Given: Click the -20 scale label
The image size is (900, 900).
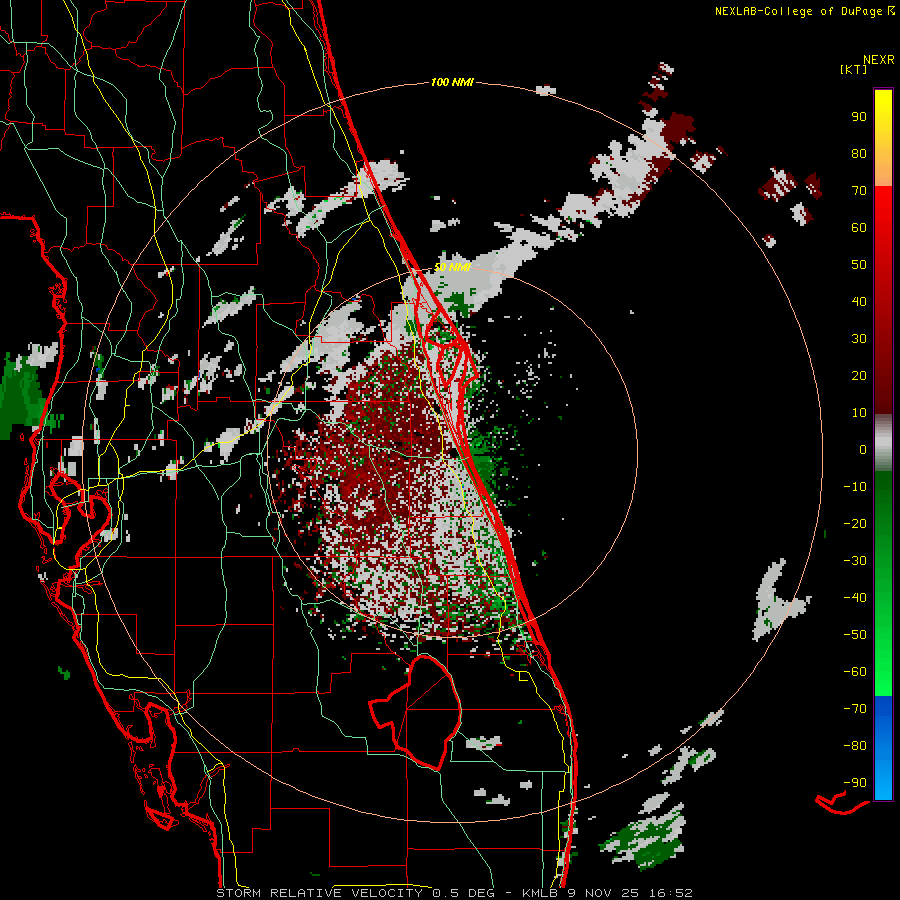Looking at the screenshot, I should (855, 524).
